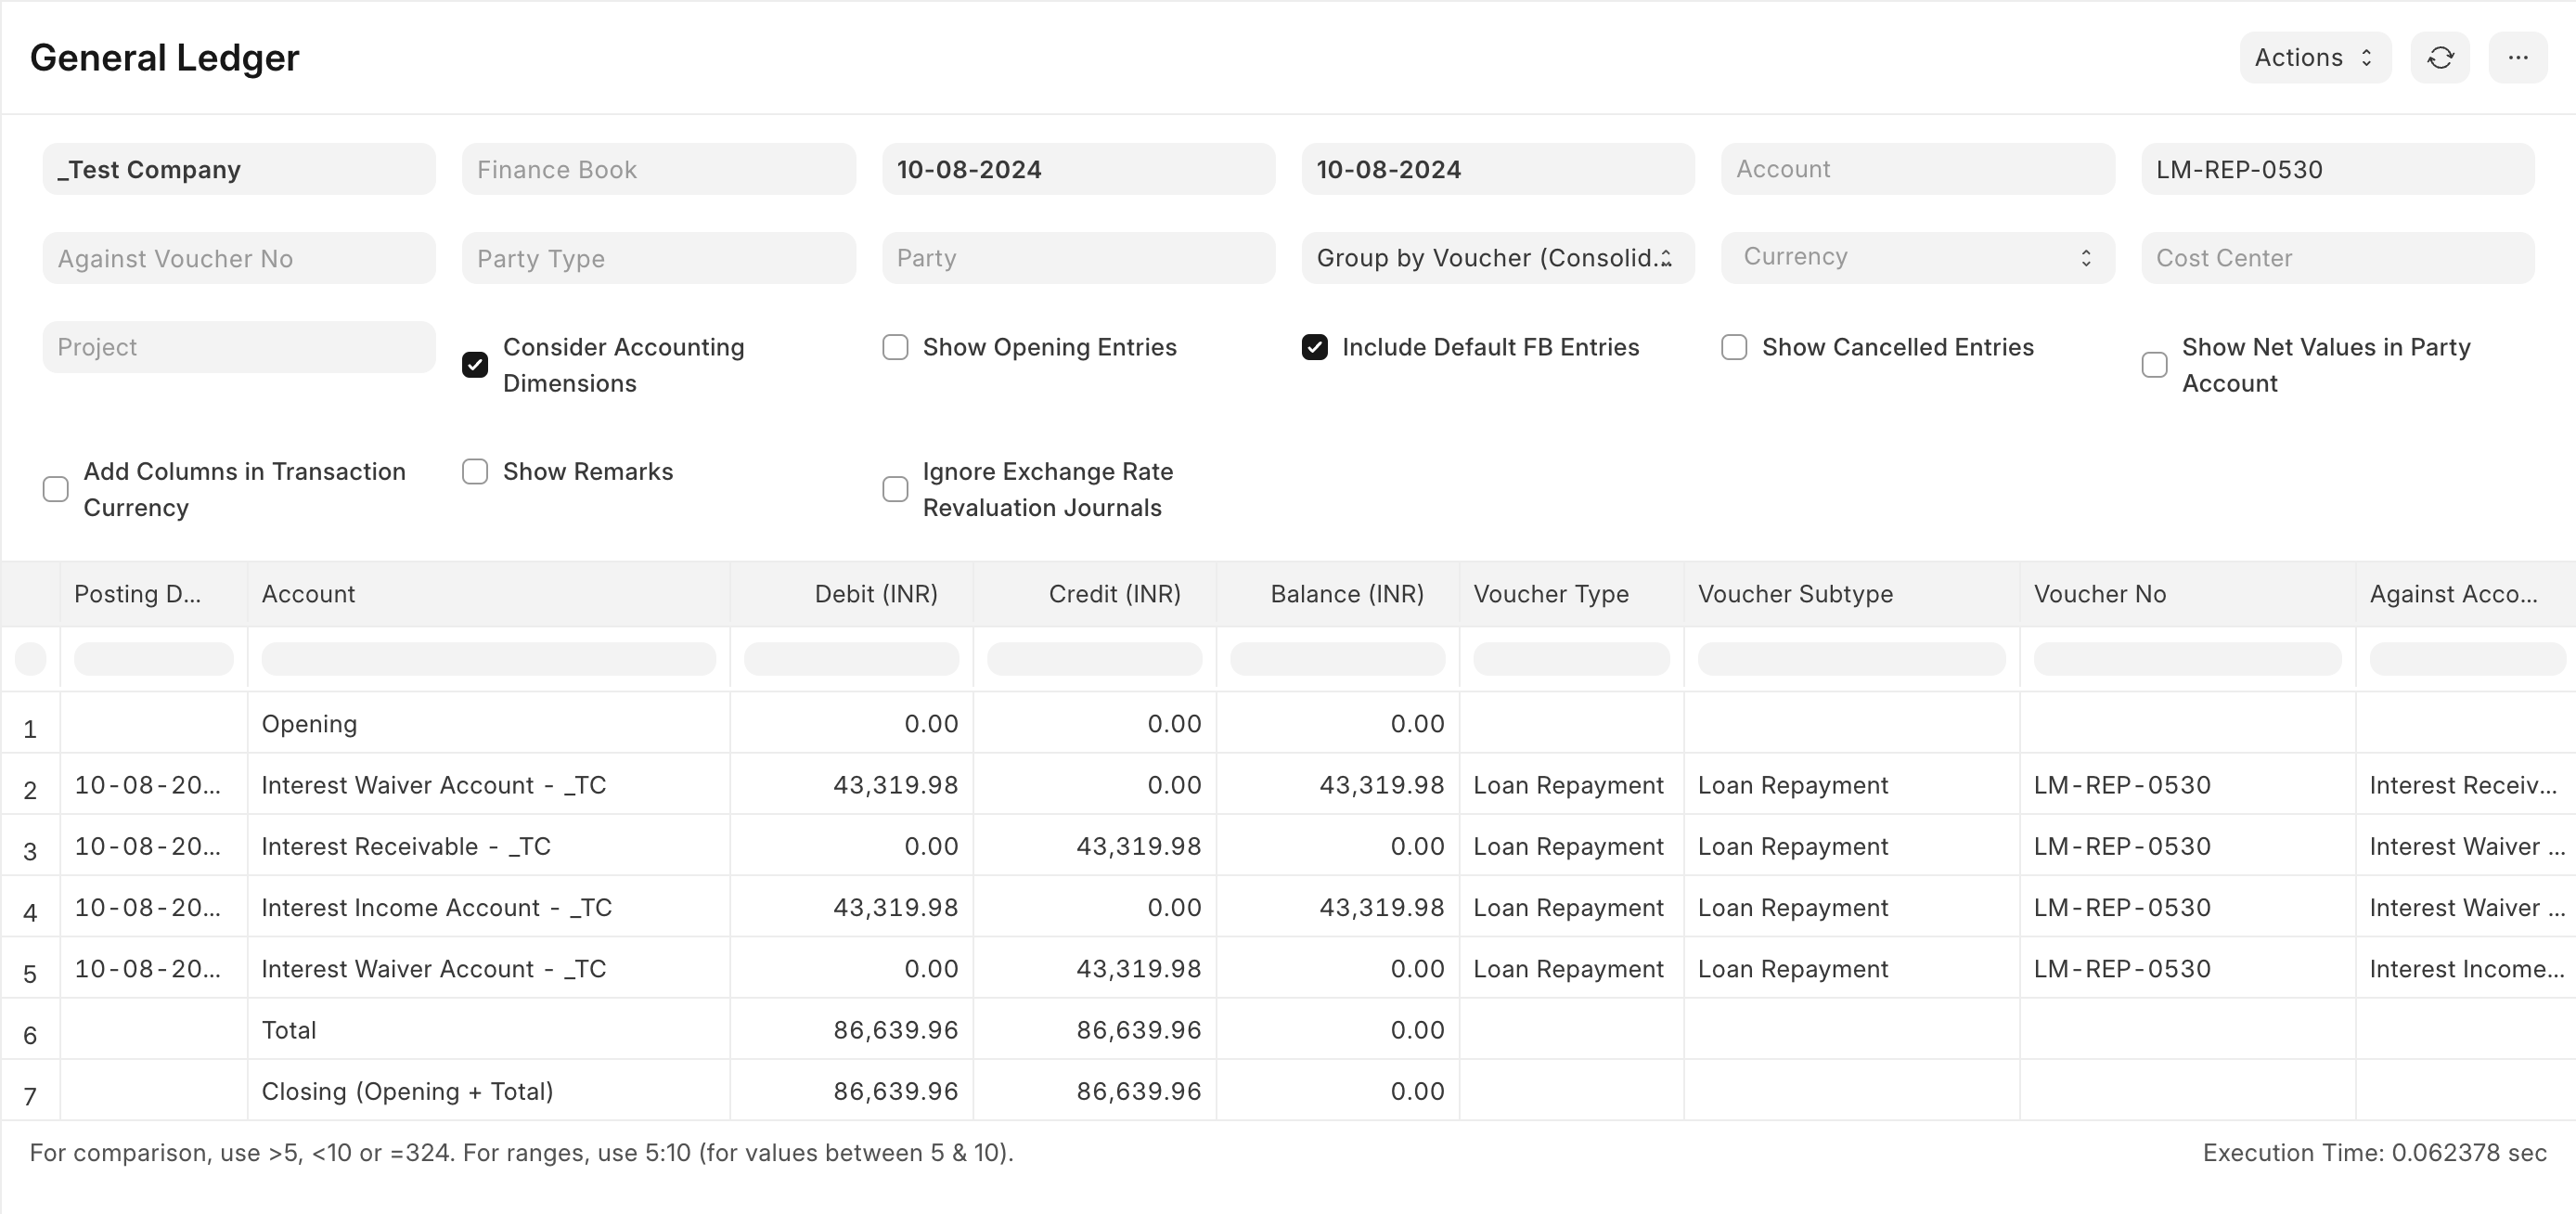The image size is (2576, 1214).
Task: Check Add Columns in Transaction Currency
Action: tap(56, 489)
